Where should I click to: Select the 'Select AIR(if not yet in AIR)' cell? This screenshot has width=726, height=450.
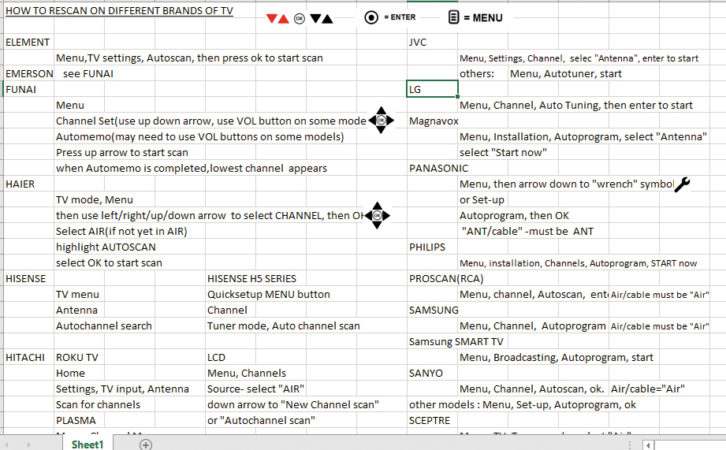[x=121, y=231]
